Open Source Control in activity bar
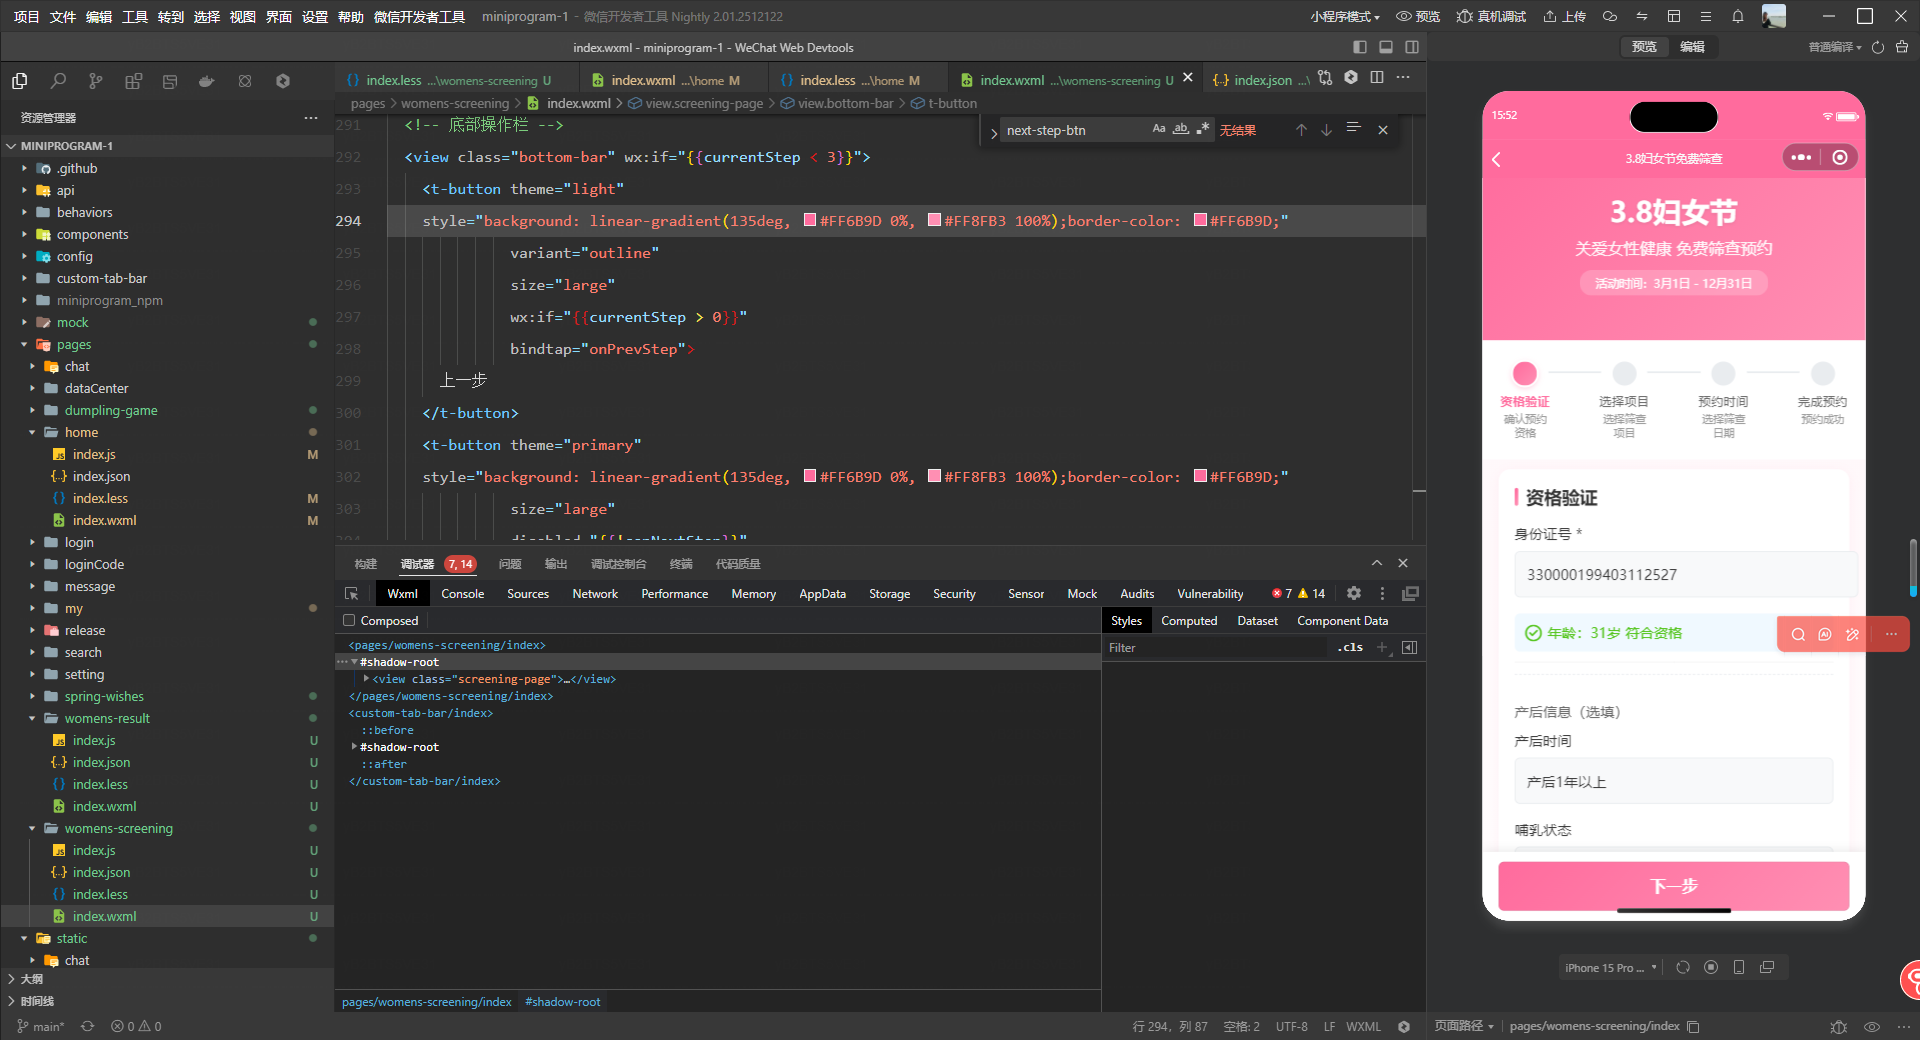This screenshot has width=1920, height=1040. (x=95, y=81)
